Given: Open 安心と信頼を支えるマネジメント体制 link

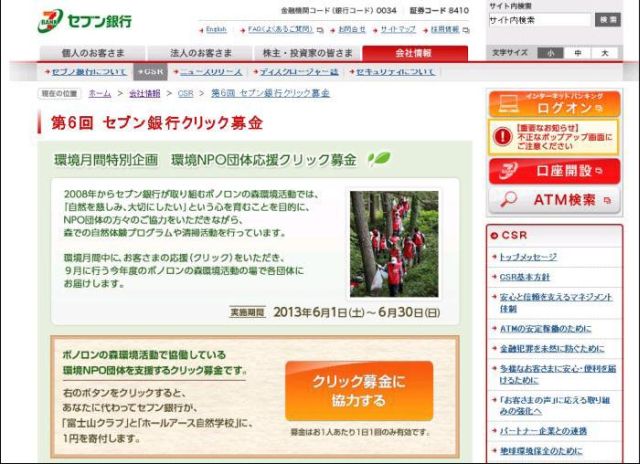Looking at the screenshot, I should pos(556,302).
